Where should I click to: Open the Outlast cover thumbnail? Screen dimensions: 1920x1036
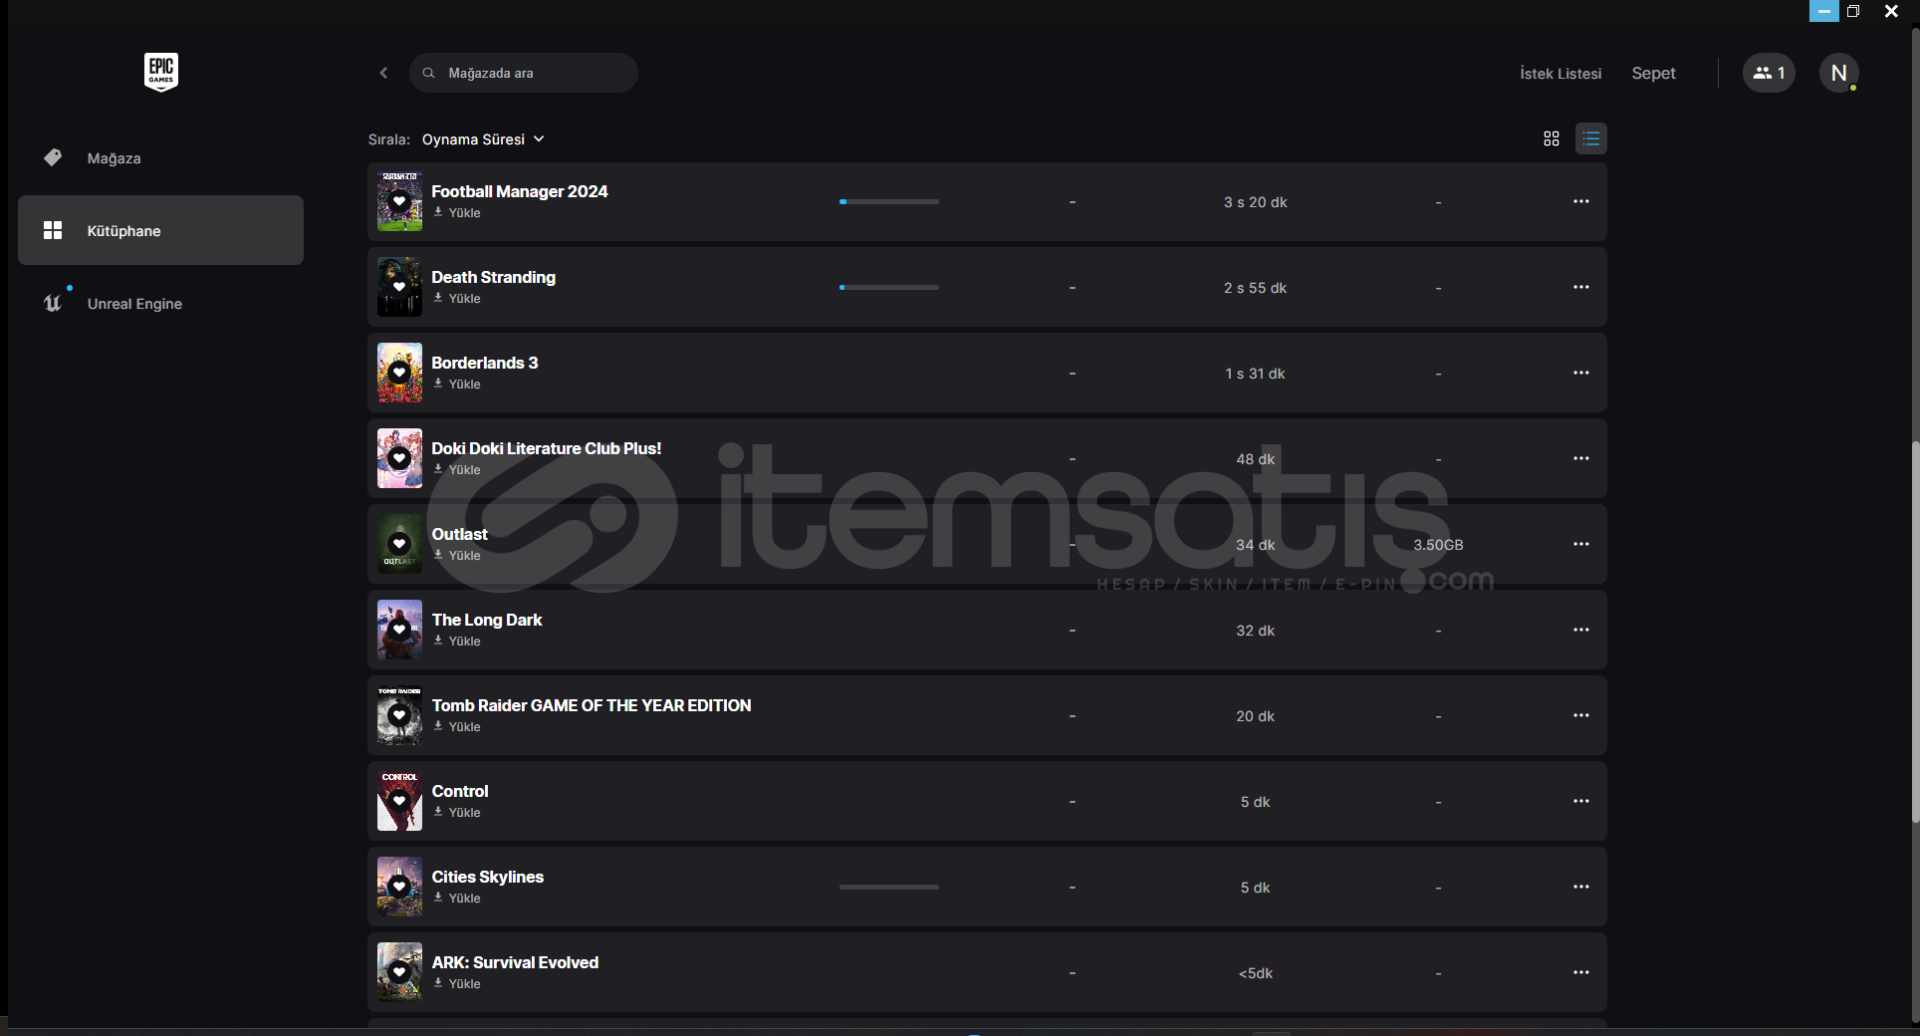point(399,545)
